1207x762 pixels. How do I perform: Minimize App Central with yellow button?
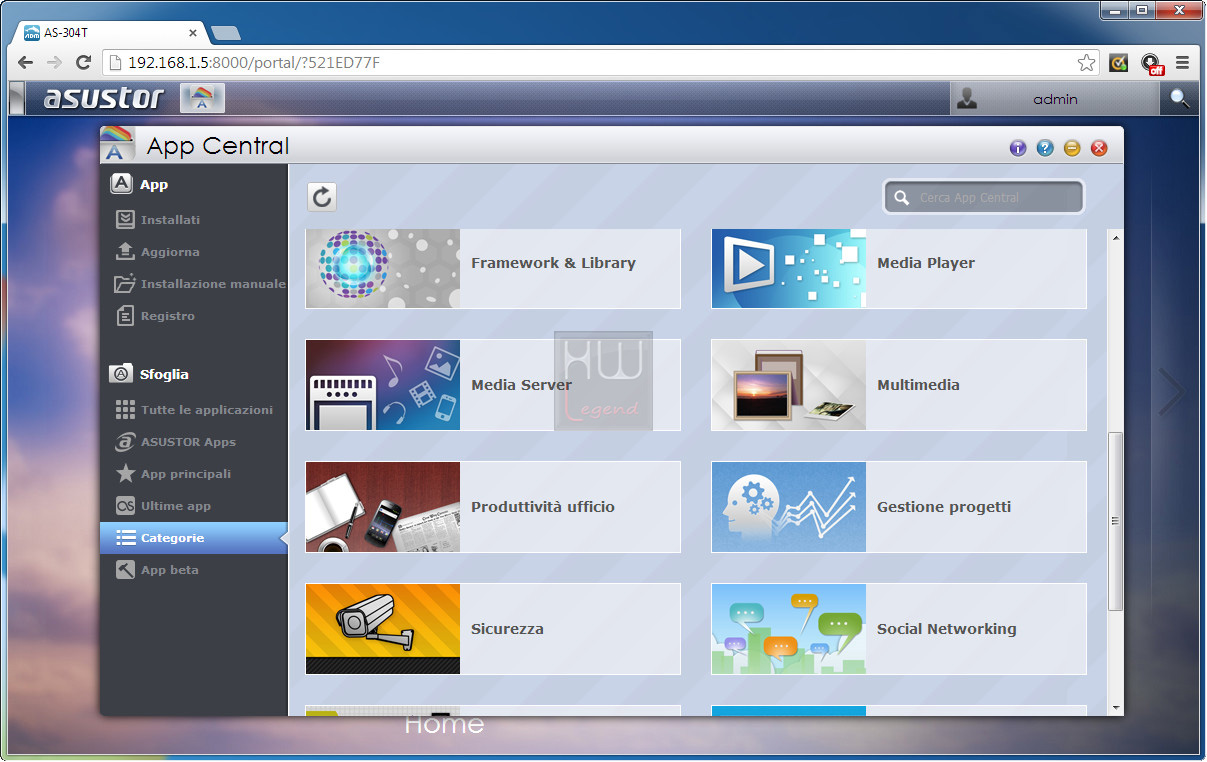pos(1072,148)
